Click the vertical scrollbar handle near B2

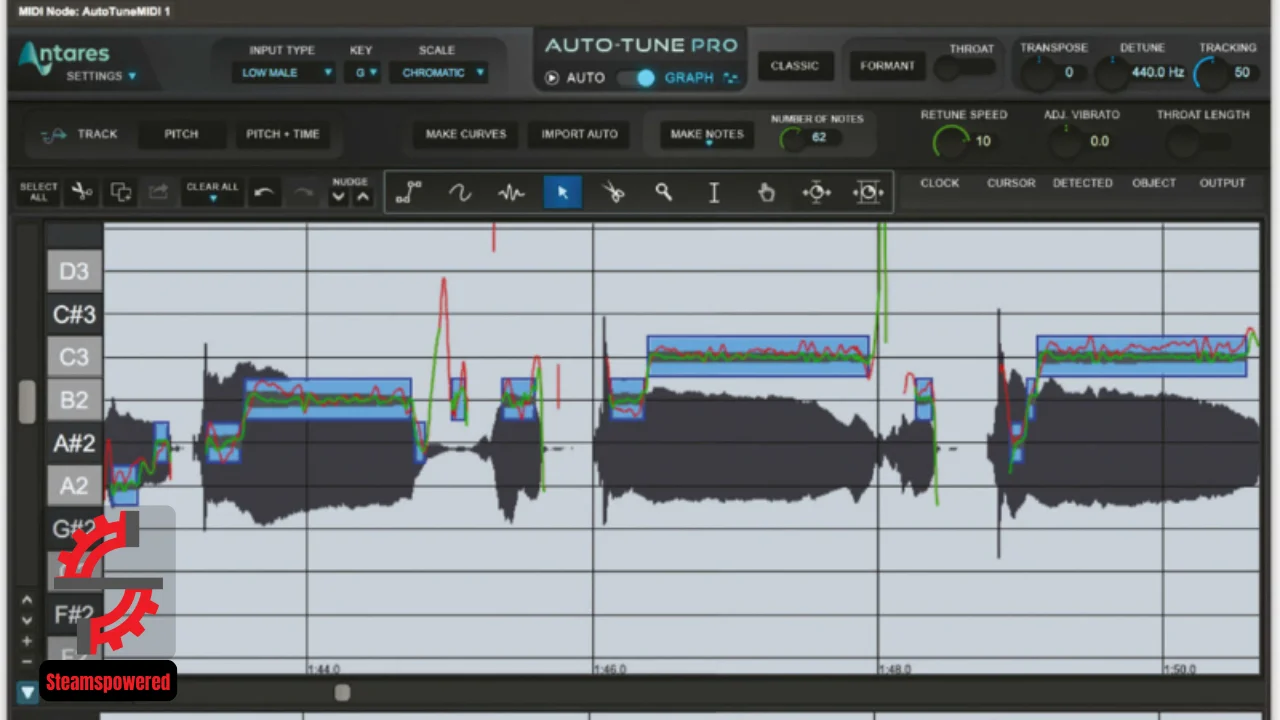point(27,401)
